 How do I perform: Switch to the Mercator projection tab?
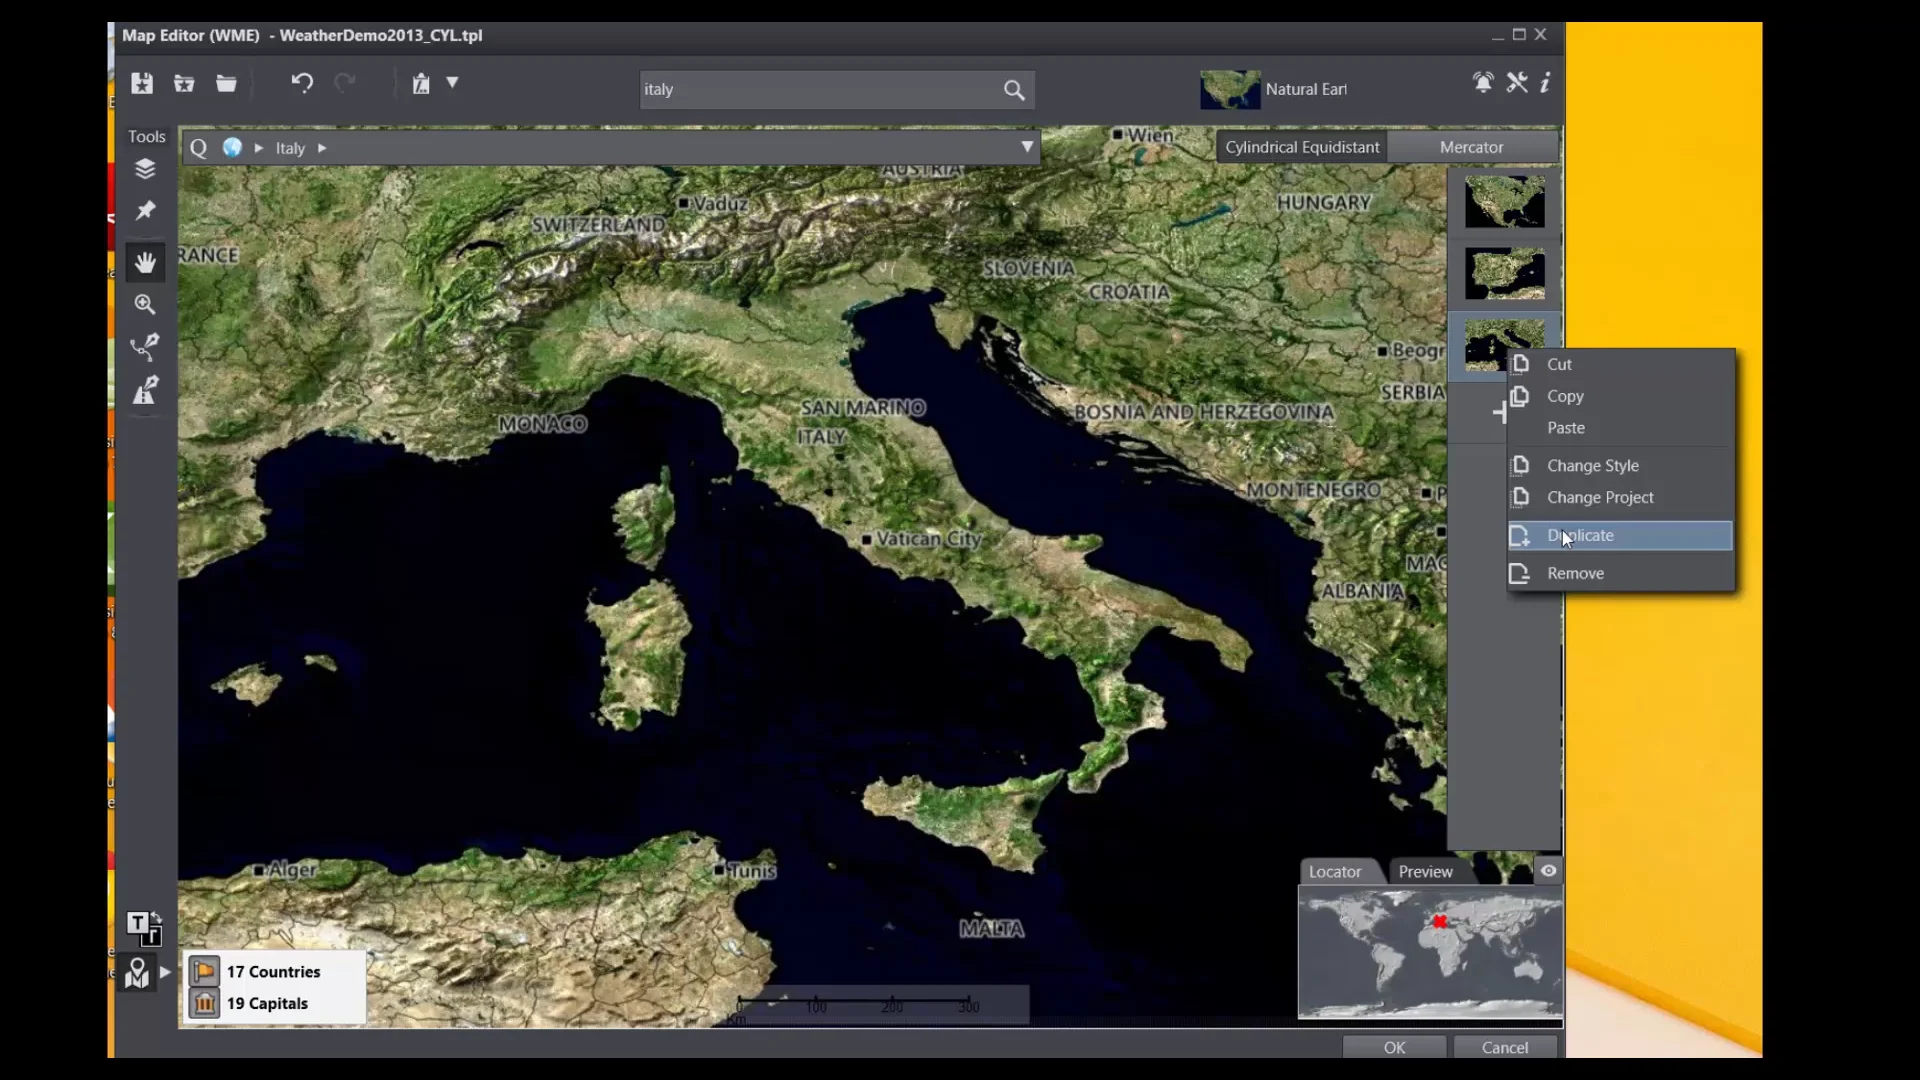[1471, 146]
